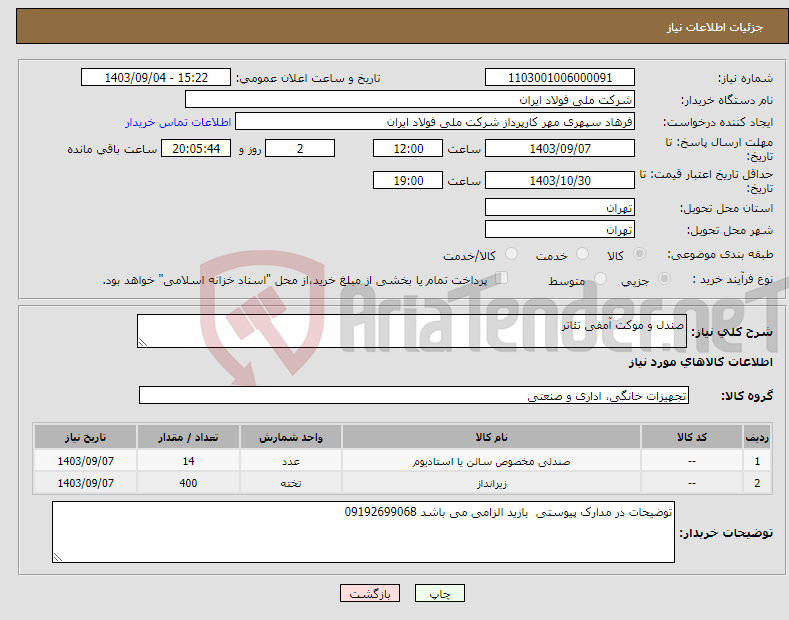Click the شرح کلی نیاز text area
Viewport: 789px width, 620px height.
tap(412, 331)
